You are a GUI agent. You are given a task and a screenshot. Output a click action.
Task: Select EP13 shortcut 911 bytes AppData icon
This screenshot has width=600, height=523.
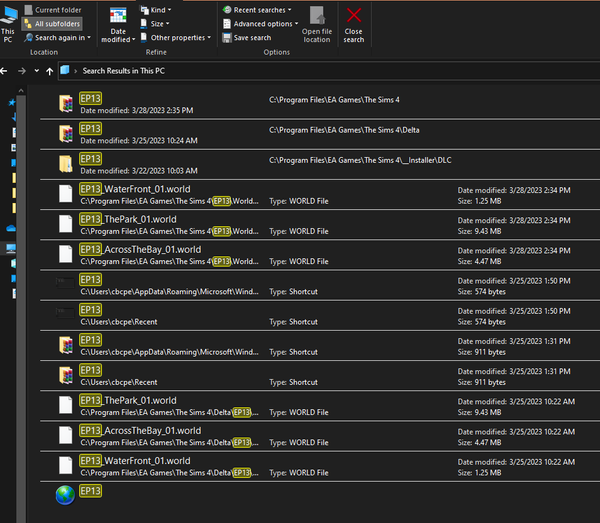[x=66, y=345]
